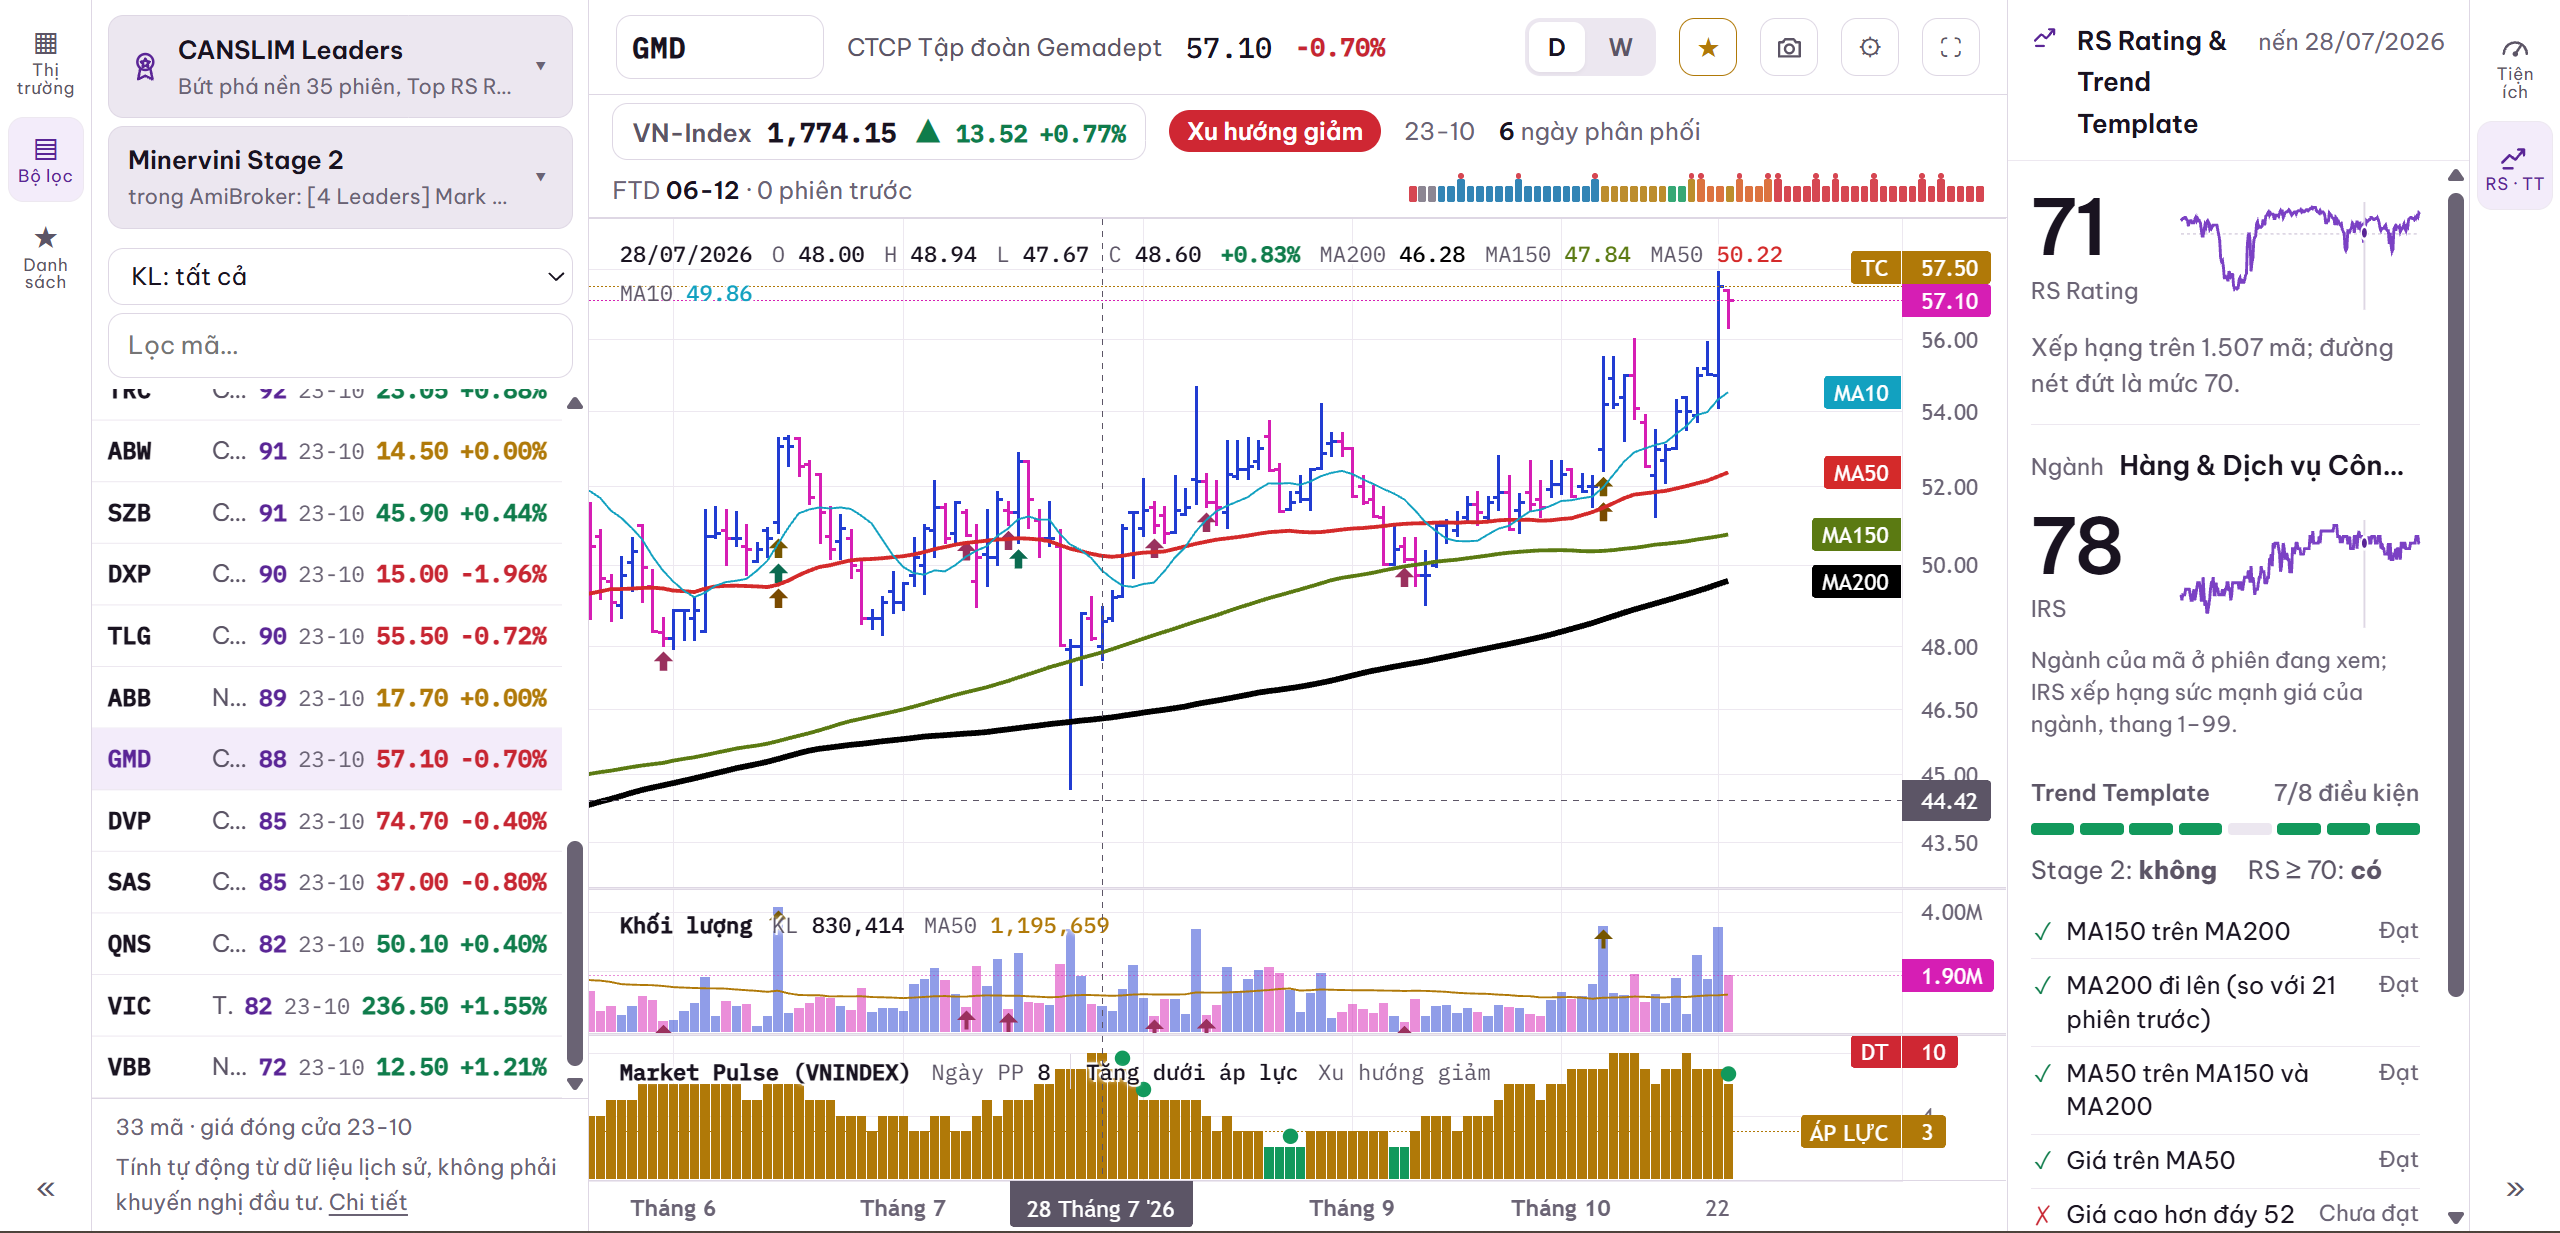The height and width of the screenshot is (1233, 2560).
Task: Select RS·TT panel icon
Action: click(2514, 166)
